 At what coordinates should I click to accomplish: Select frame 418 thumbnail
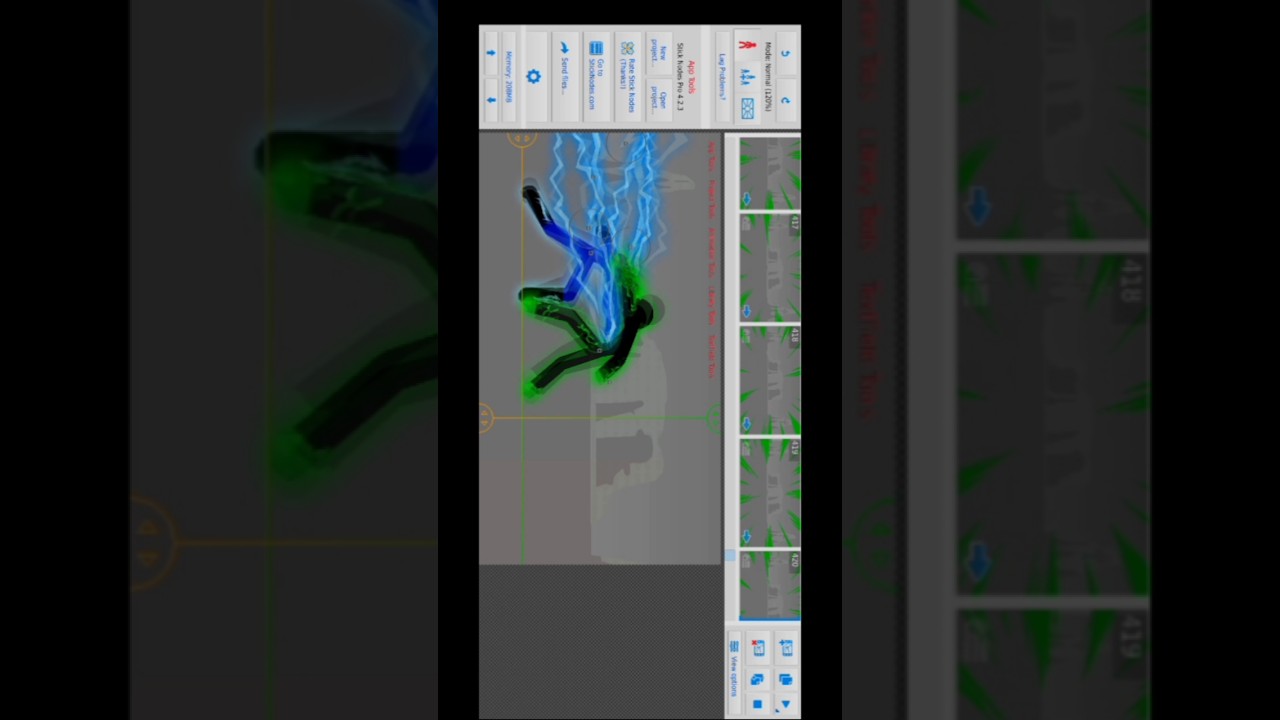click(x=770, y=380)
